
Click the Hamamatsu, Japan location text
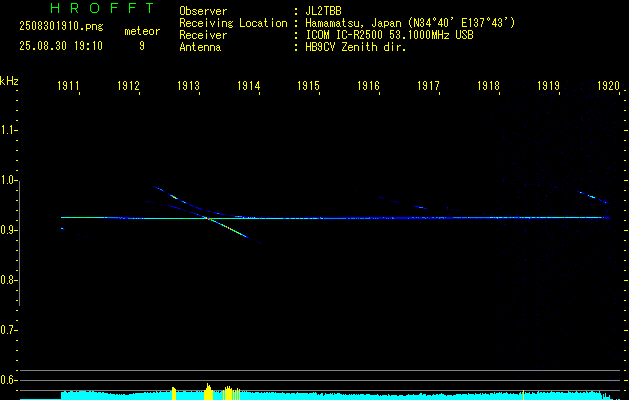410,23
